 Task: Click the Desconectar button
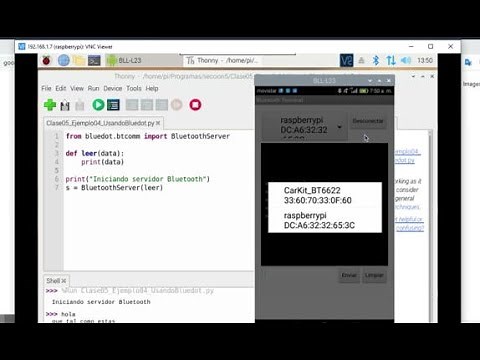[368, 121]
